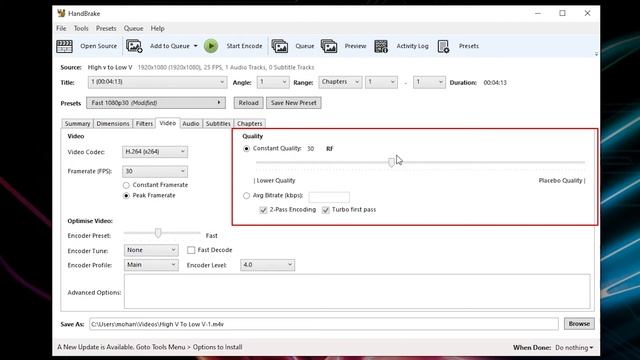Viewport: 640px width, 360px height.
Task: Open the end chapter dropdown
Action: [x=429, y=82]
